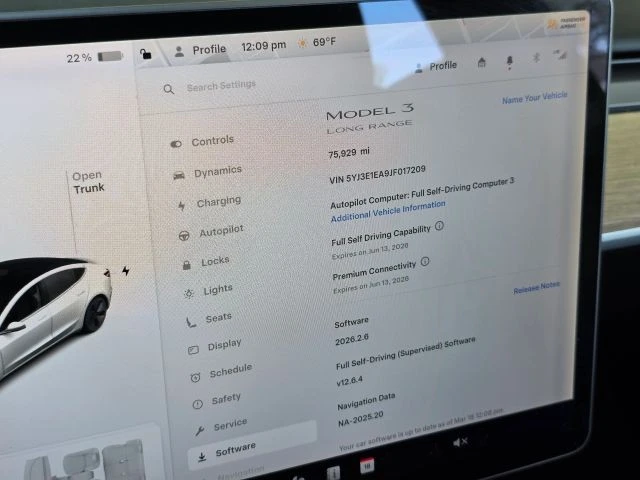Screen dimensions: 640x480
Task: Focus the Search Settings field
Action: coord(221,86)
